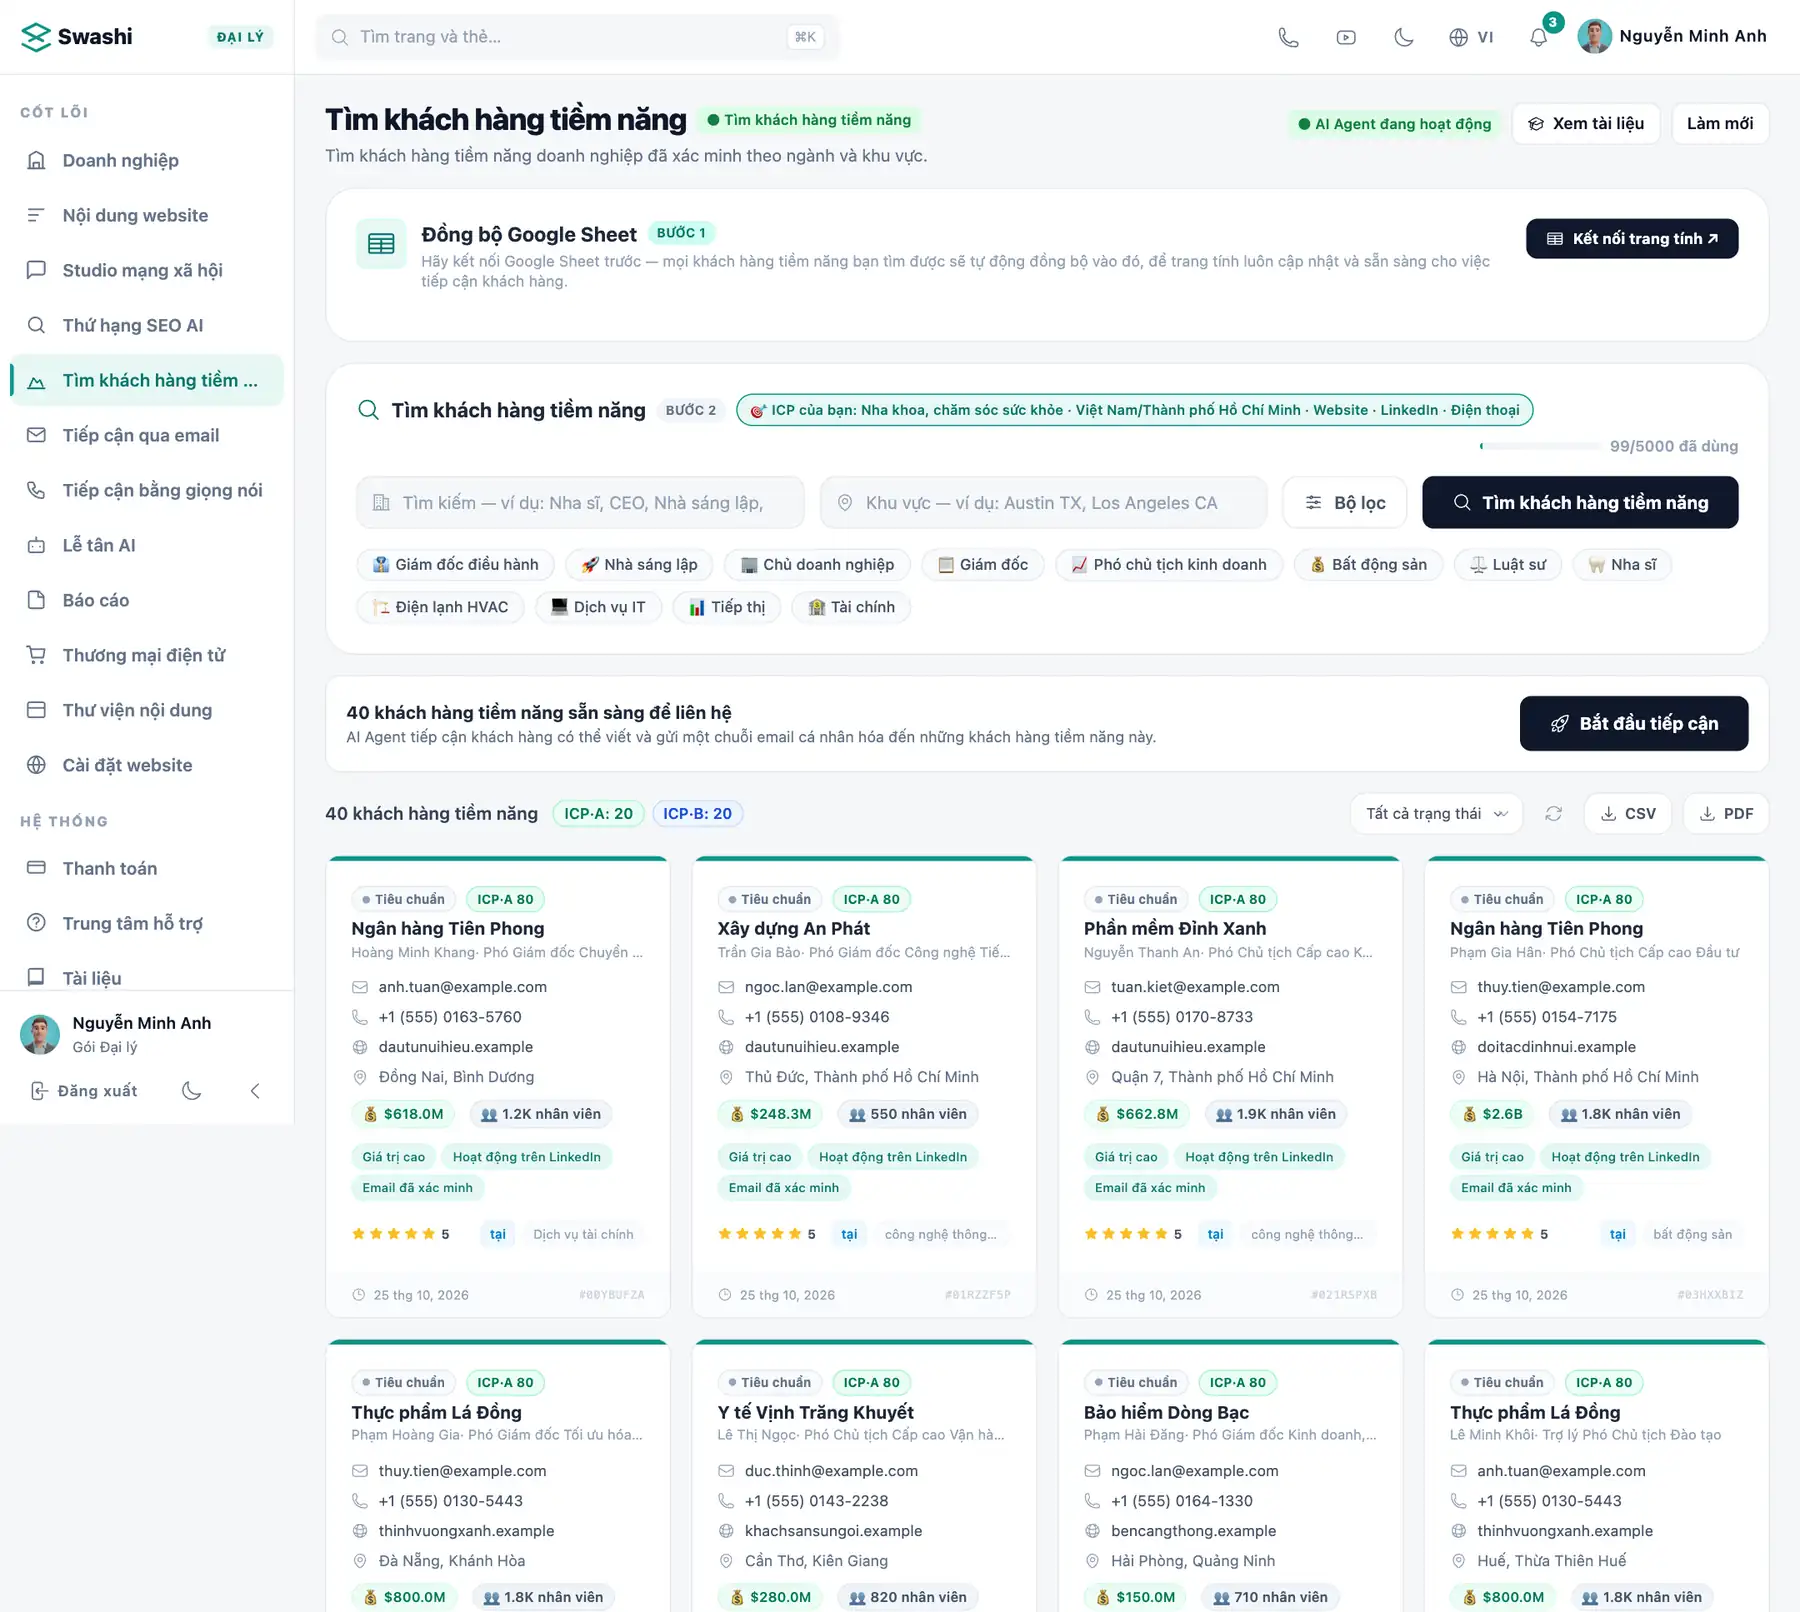Open Thư viện nội dung

pyautogui.click(x=146, y=710)
